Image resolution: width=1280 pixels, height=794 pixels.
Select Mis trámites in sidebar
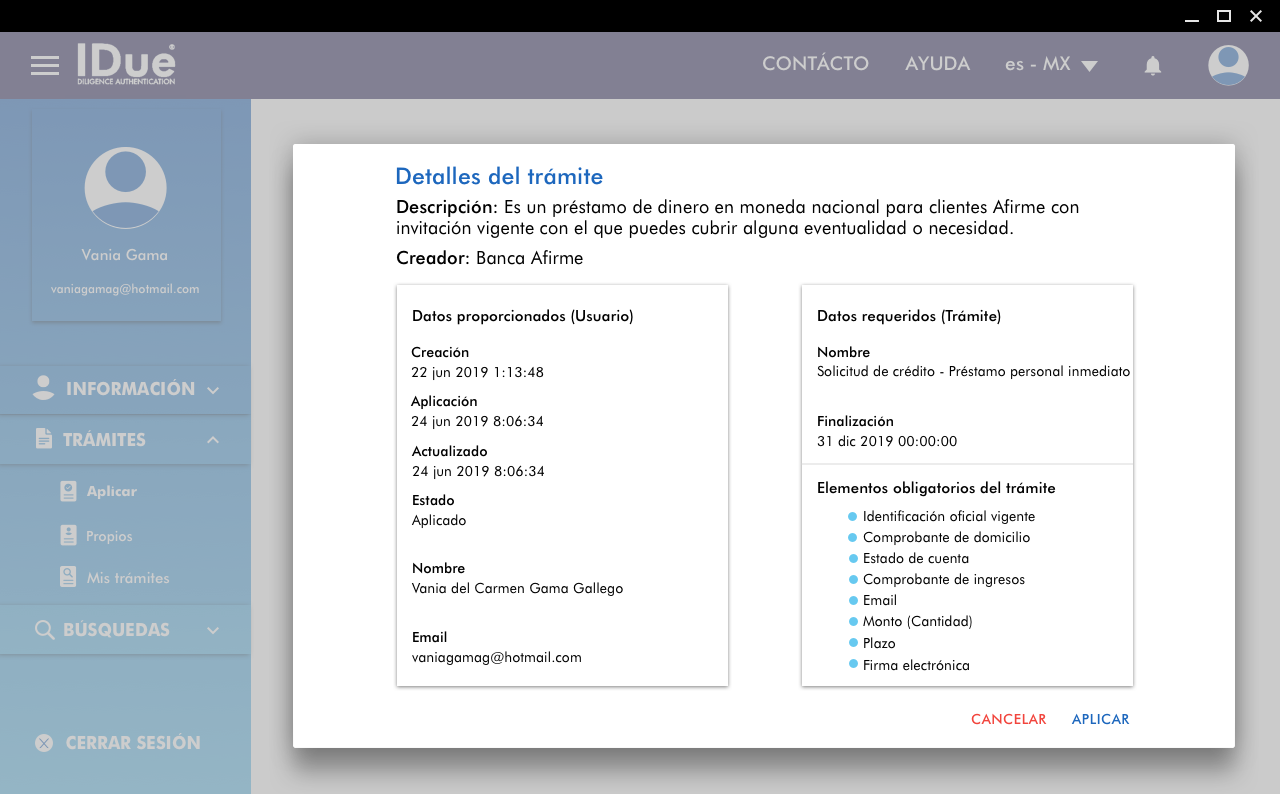pyautogui.click(x=128, y=578)
